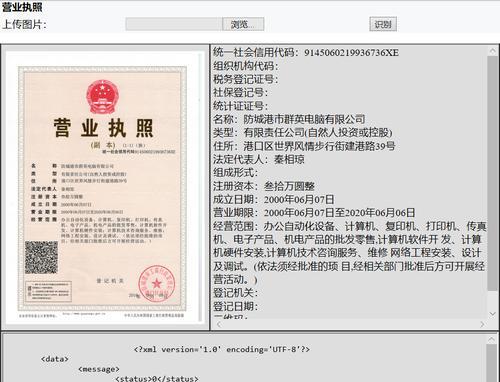Select the 统一社会信用代码 914506021993673​6XE line
This screenshot has width=500, height=382.
[306, 52]
